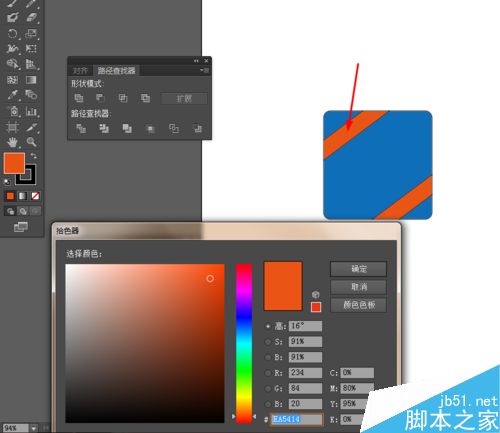Select the H hue radio button

(268, 326)
